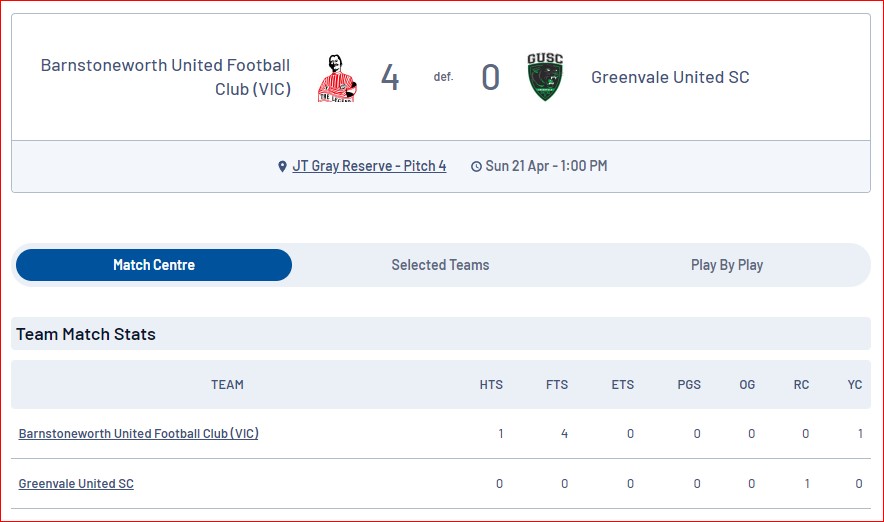884x522 pixels.
Task: Click the Greenvale United GUSC crest
Action: click(x=545, y=77)
